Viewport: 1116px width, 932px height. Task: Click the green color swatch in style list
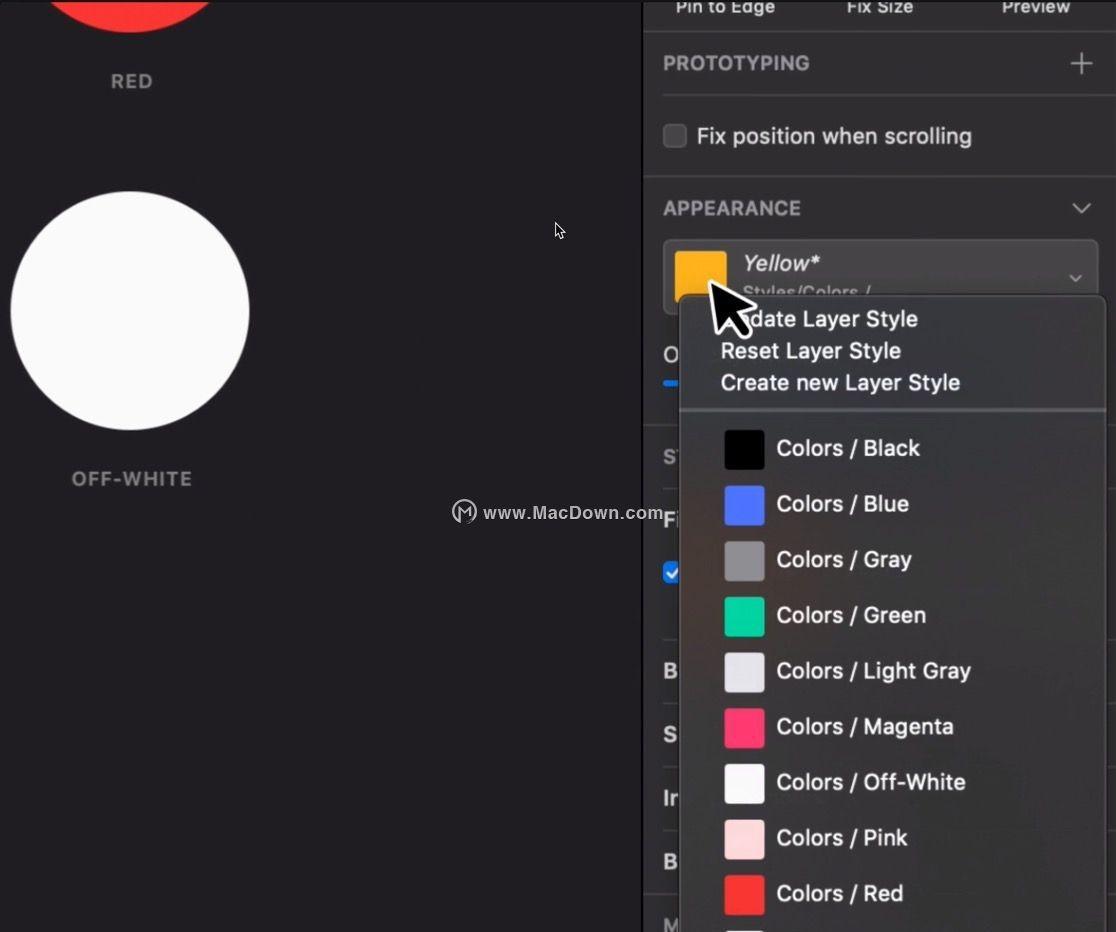click(744, 616)
